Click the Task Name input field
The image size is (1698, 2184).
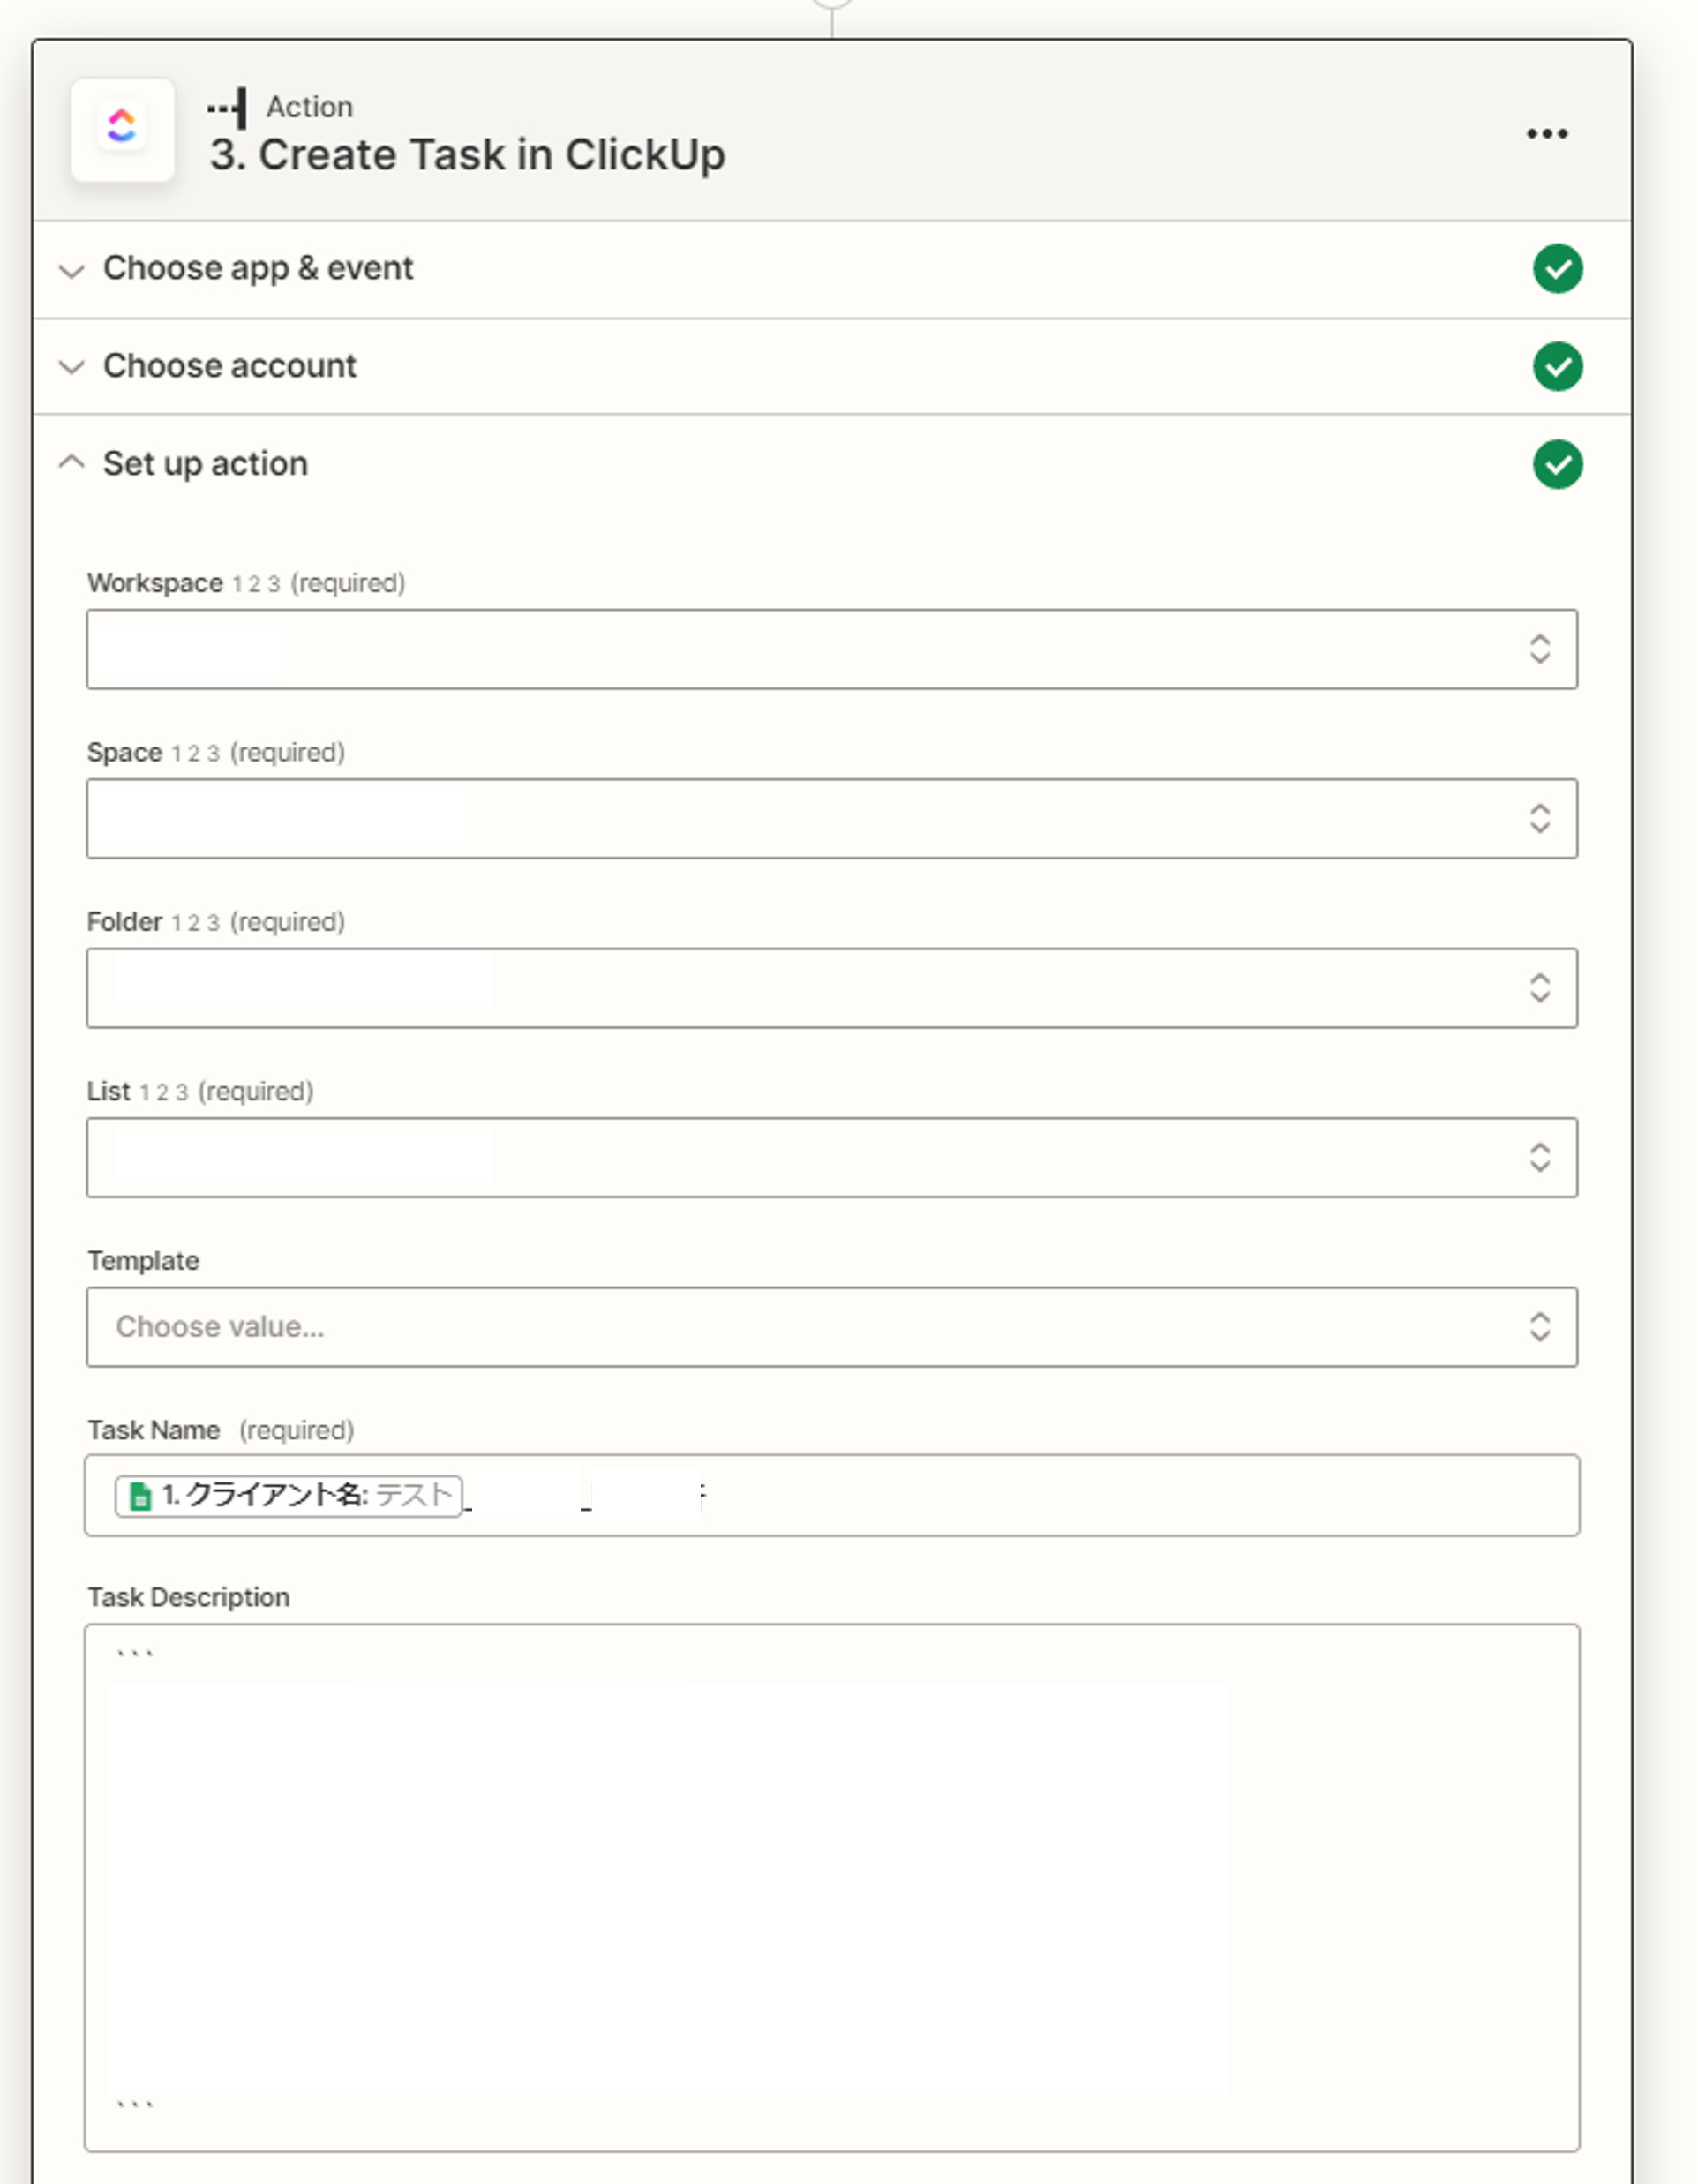(x=1100, y=1495)
